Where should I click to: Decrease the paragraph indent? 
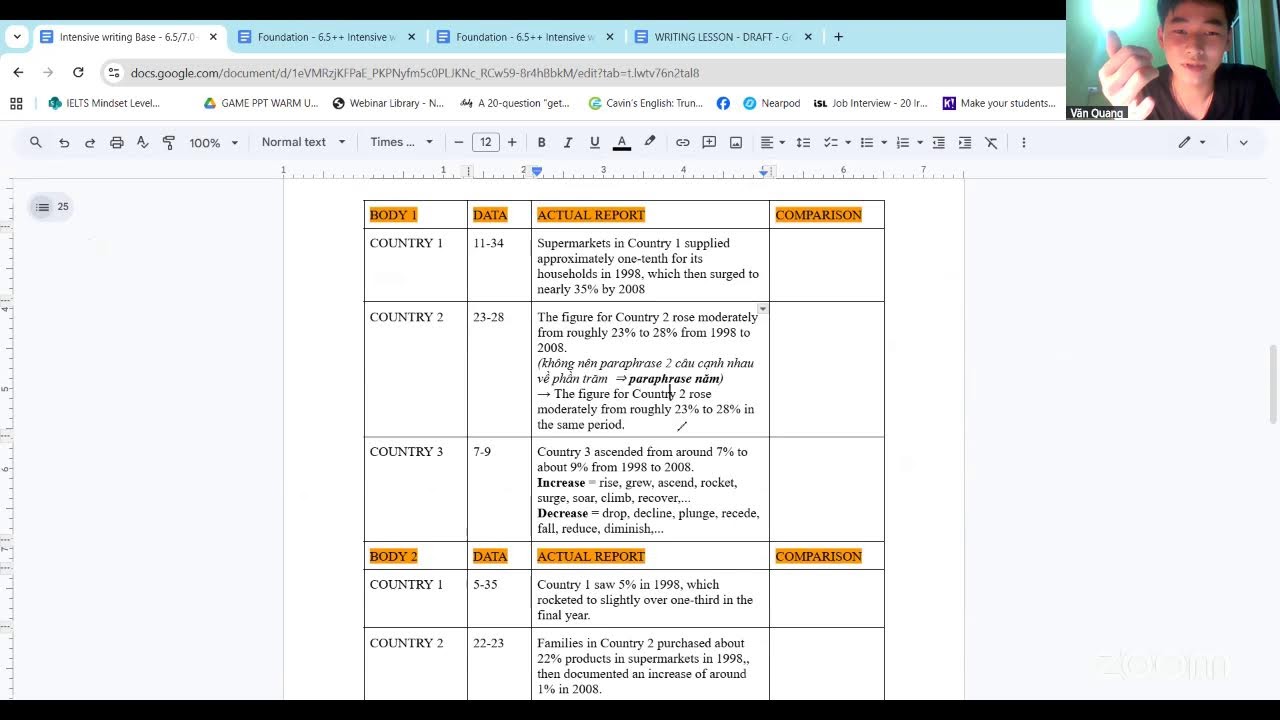(x=939, y=143)
